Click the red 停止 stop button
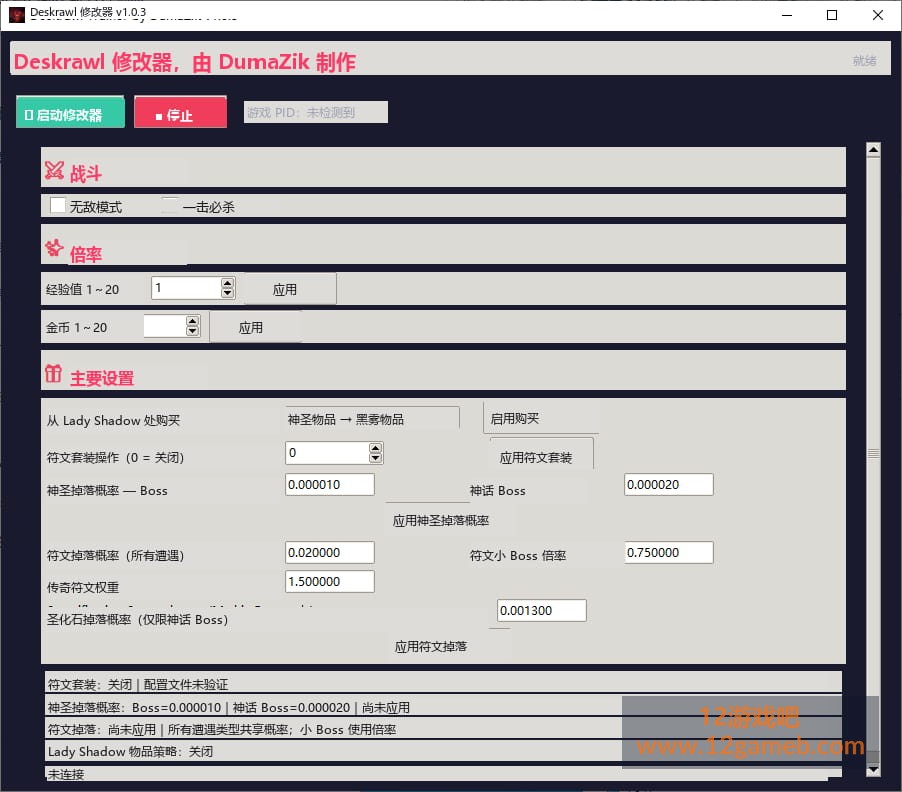902x792 pixels. click(x=180, y=113)
